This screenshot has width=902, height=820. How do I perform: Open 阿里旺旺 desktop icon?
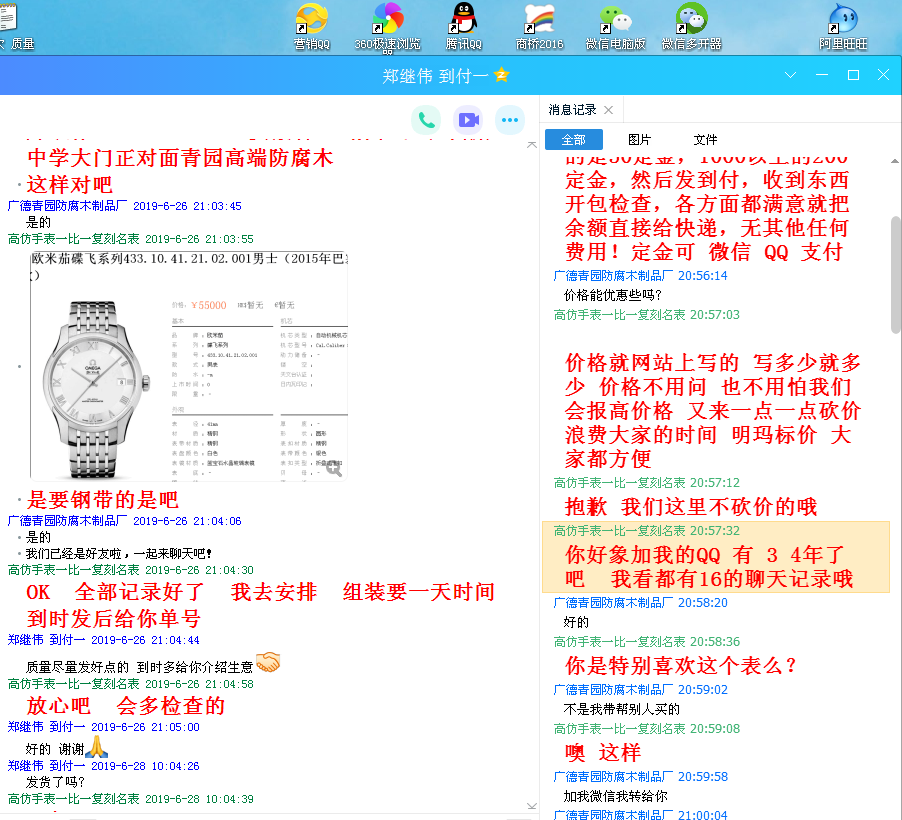tap(843, 20)
